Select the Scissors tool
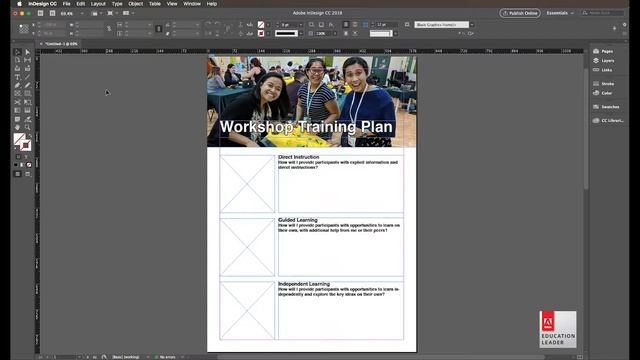This screenshot has height=360, width=640. coord(18,102)
